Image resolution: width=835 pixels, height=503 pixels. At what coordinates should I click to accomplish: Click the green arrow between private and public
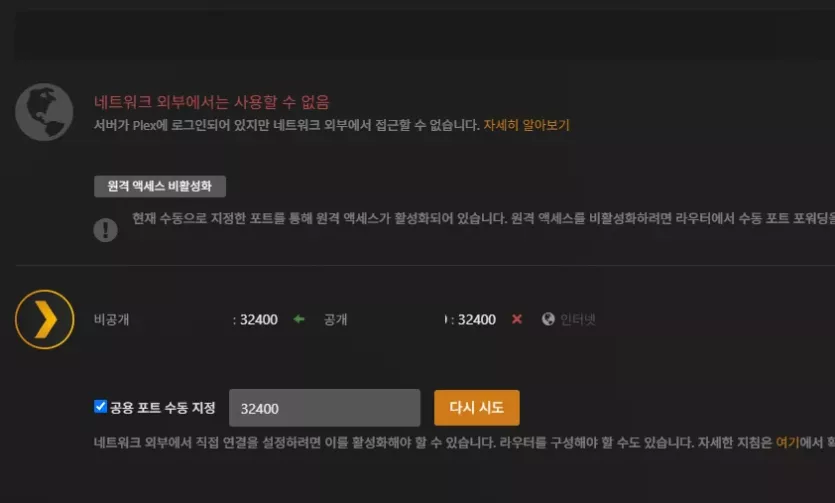click(x=299, y=319)
